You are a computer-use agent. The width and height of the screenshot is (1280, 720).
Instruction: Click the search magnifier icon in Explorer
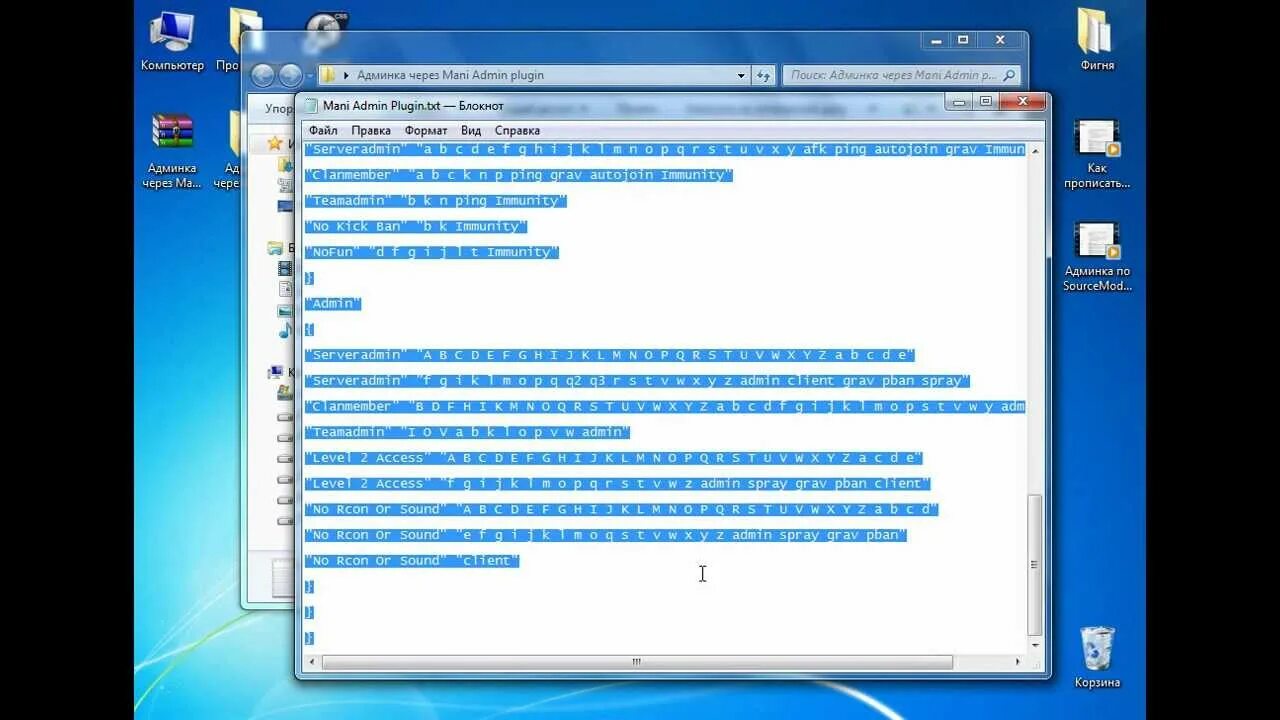pyautogui.click(x=1009, y=75)
